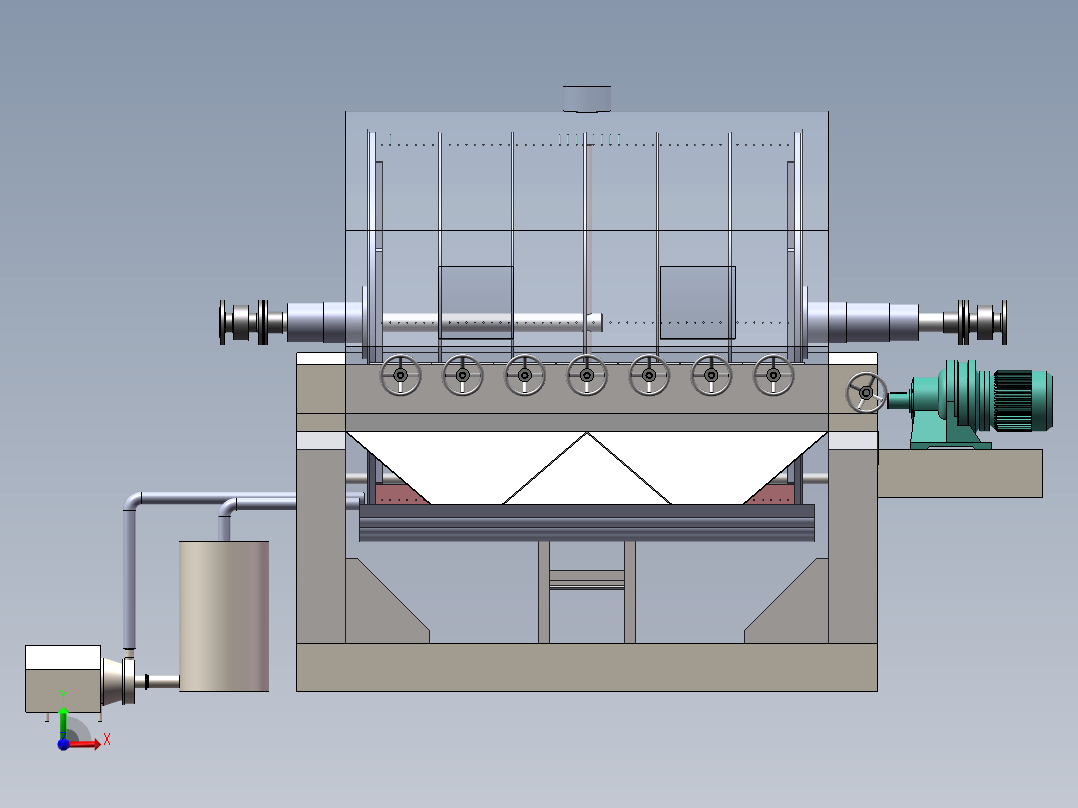Screen dimensions: 1078x808
Task: Select the dark collection tray under the hopper
Action: pyautogui.click(x=586, y=523)
